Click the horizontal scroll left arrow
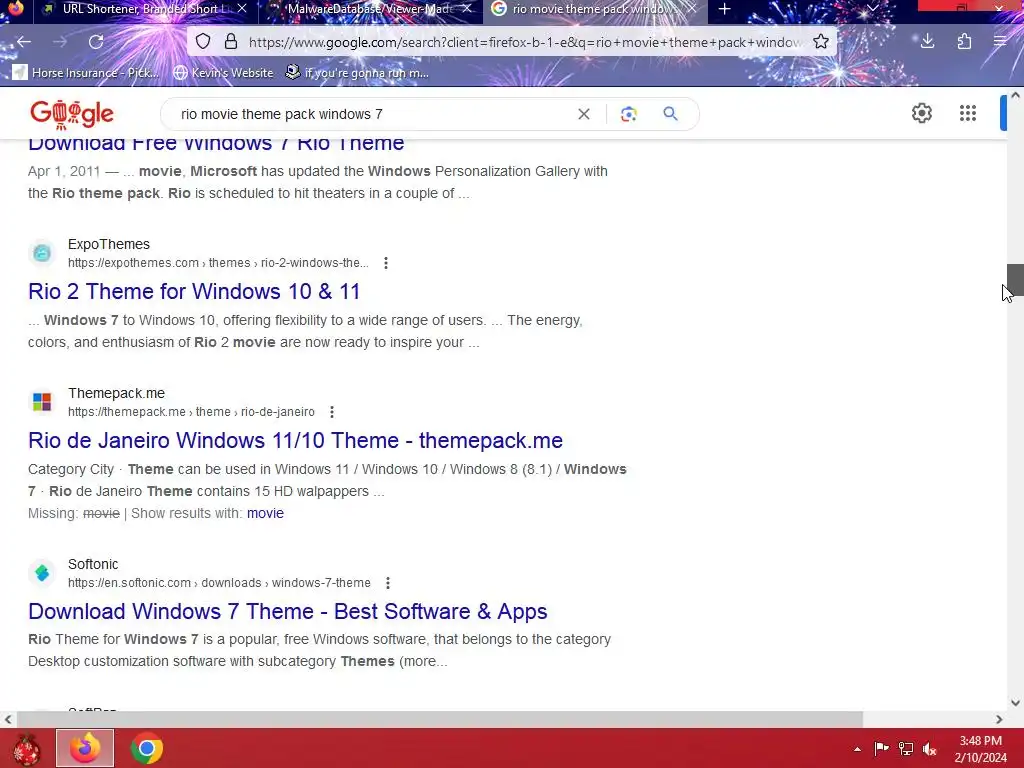Image resolution: width=1024 pixels, height=768 pixels. coord(8,719)
